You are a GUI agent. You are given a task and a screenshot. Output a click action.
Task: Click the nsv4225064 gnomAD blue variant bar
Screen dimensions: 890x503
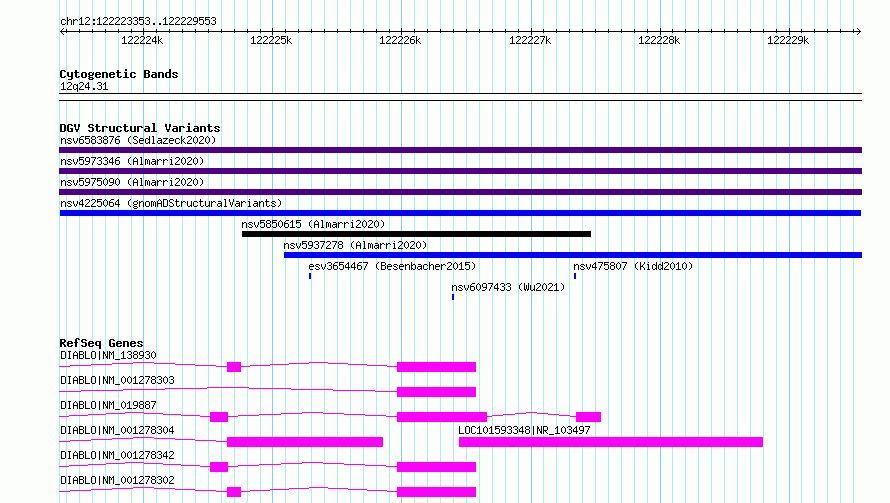(460, 213)
